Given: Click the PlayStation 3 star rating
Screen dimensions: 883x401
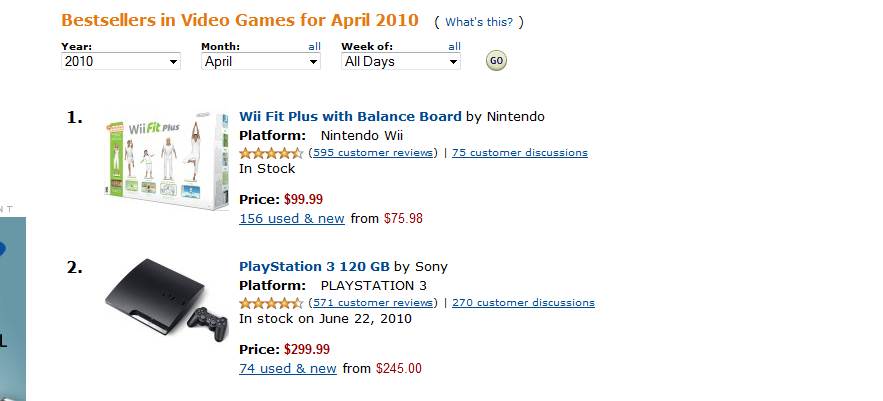Looking at the screenshot, I should click(271, 303).
